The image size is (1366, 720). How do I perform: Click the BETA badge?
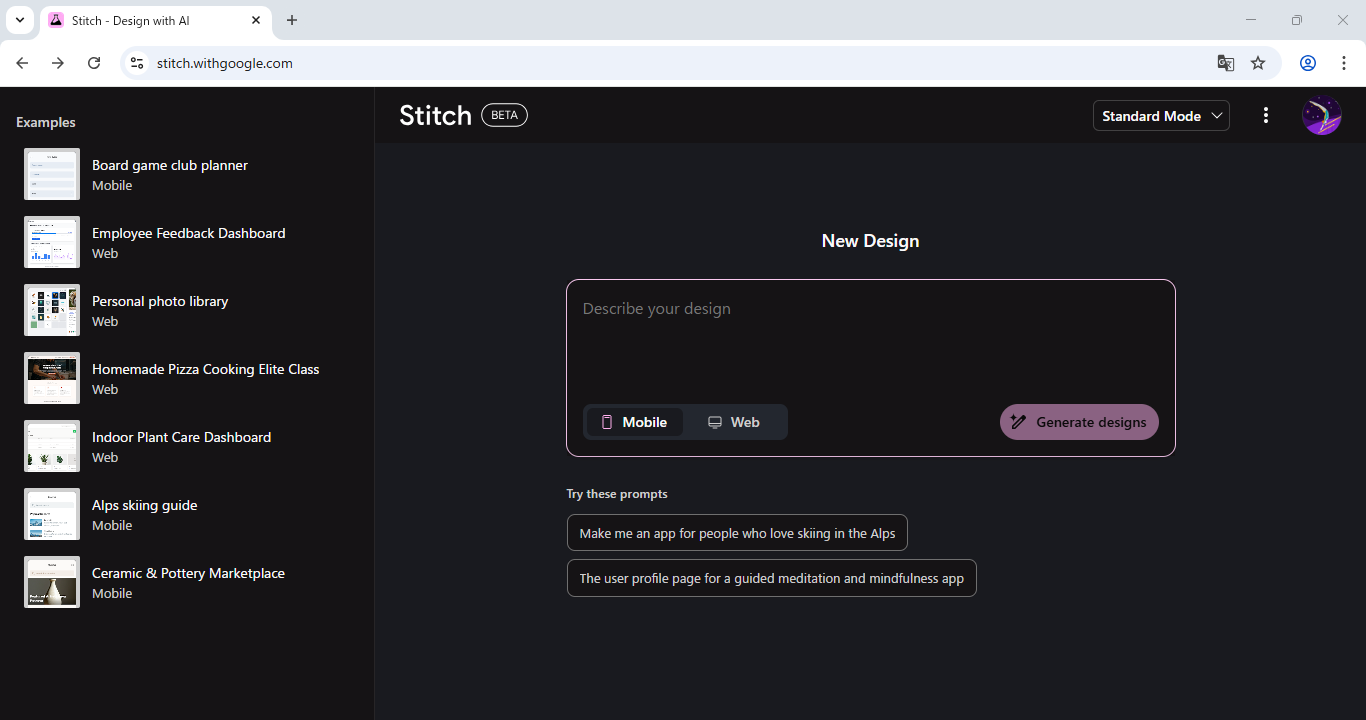[505, 115]
